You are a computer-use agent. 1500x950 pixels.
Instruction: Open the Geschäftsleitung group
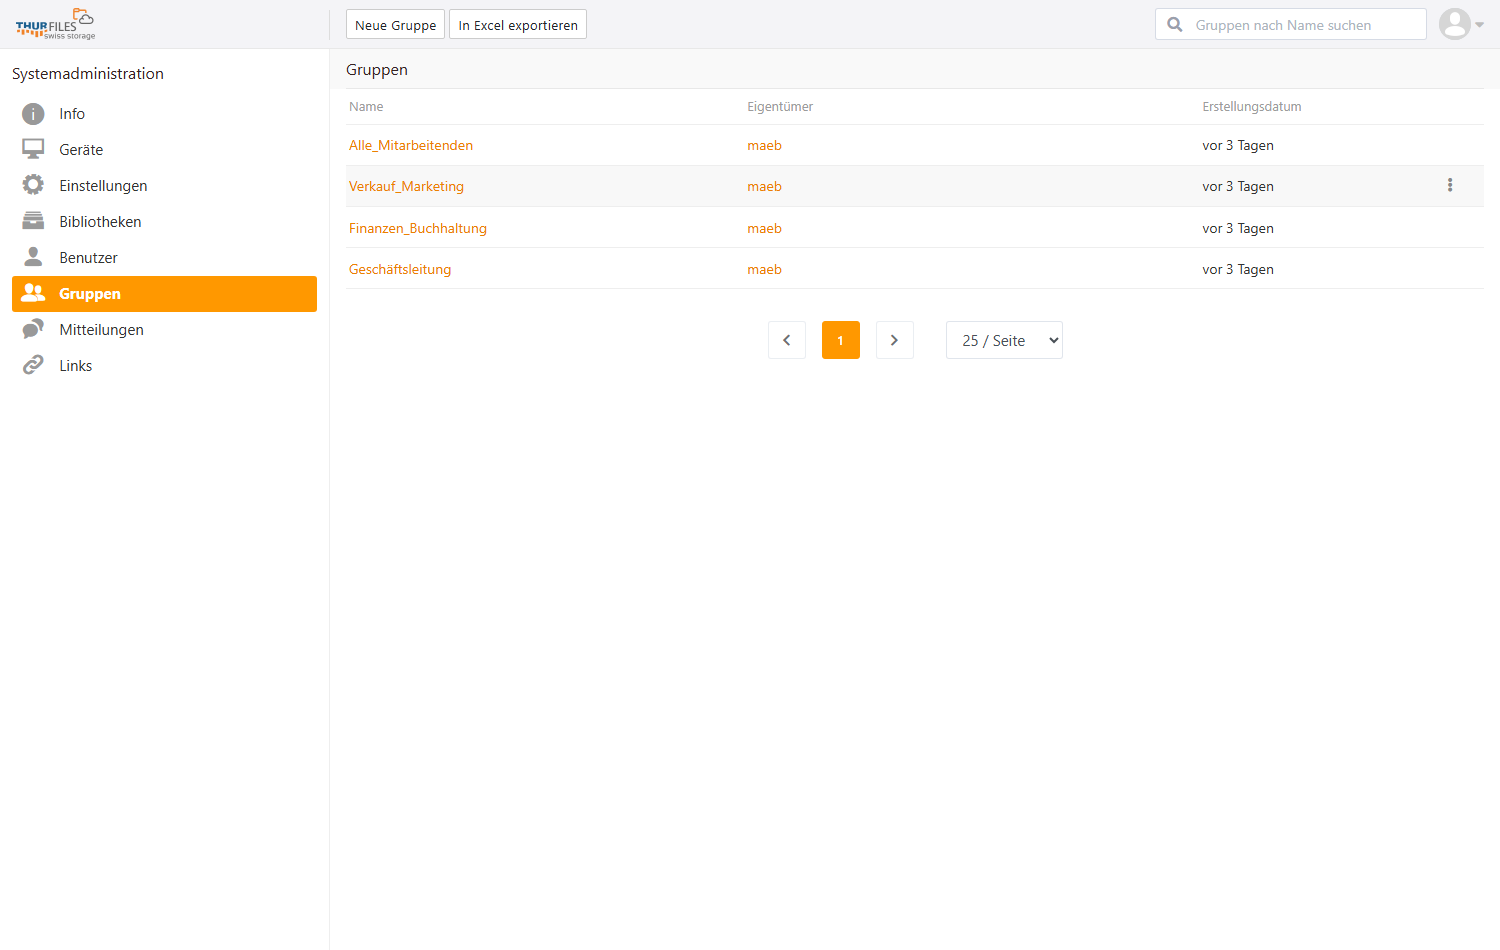[400, 269]
